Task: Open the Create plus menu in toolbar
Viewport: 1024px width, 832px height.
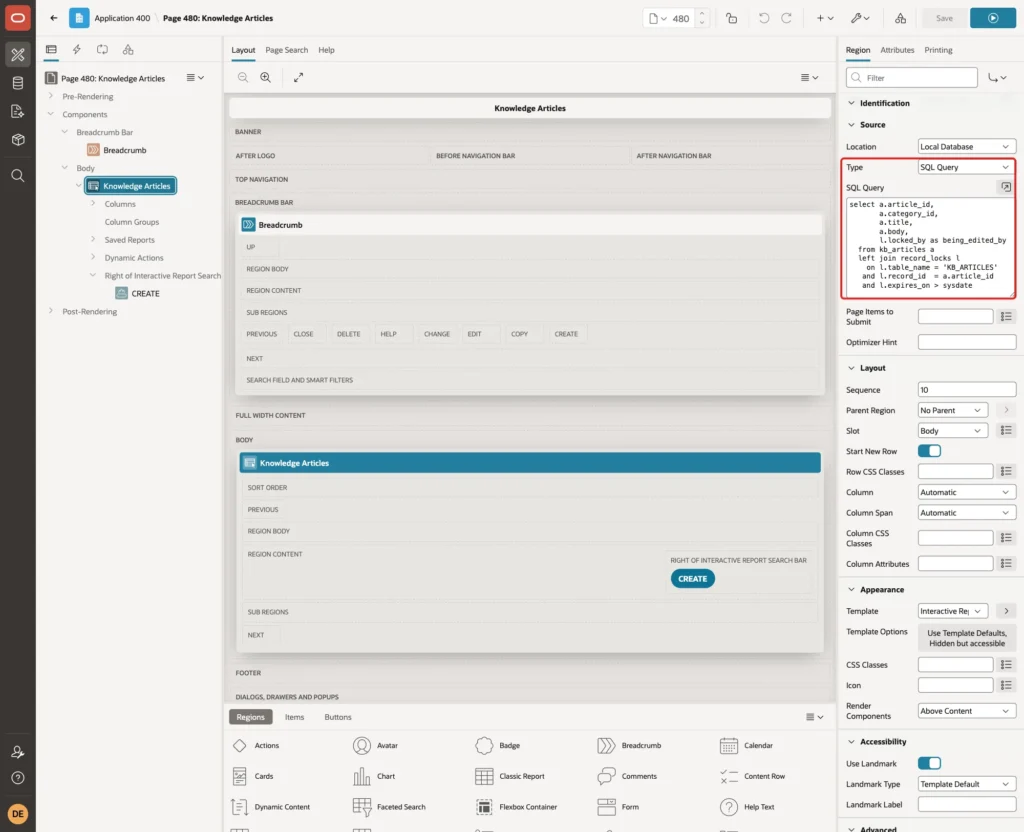Action: click(824, 18)
